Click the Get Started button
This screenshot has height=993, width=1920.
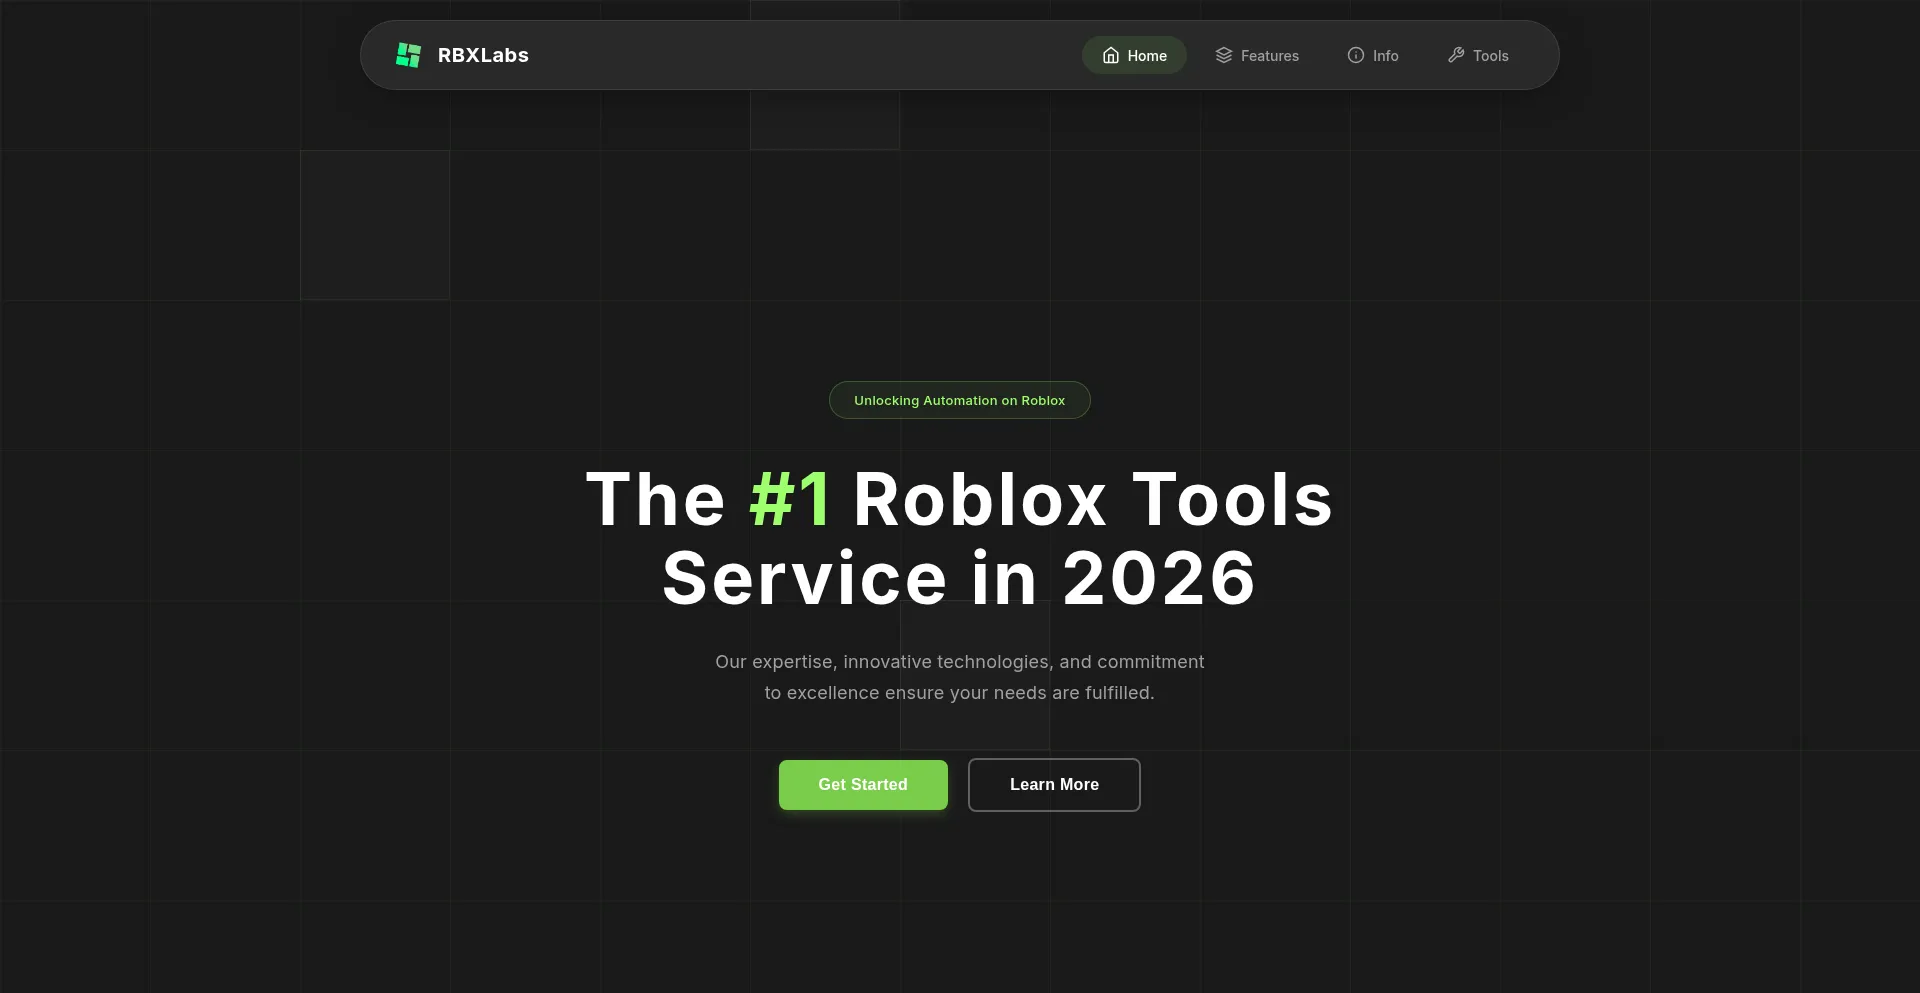863,785
